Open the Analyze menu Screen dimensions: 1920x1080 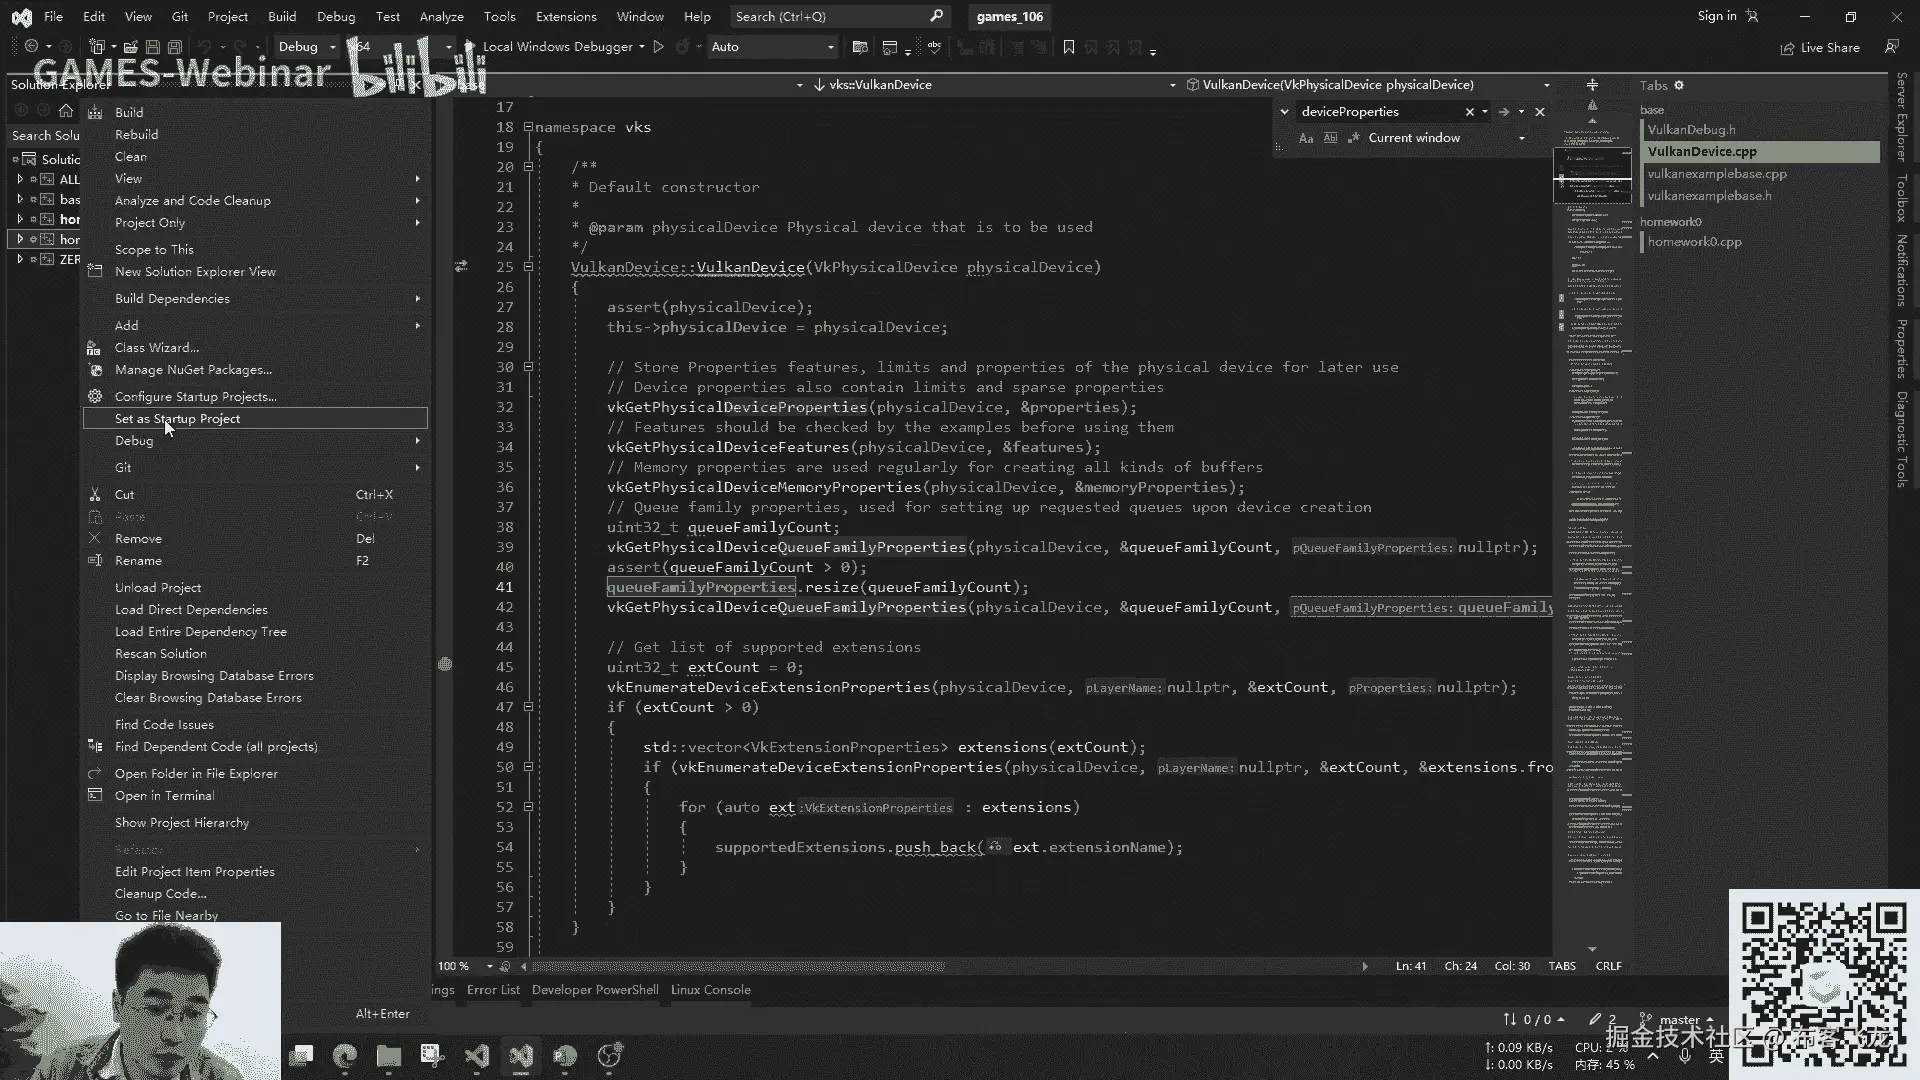tap(441, 17)
